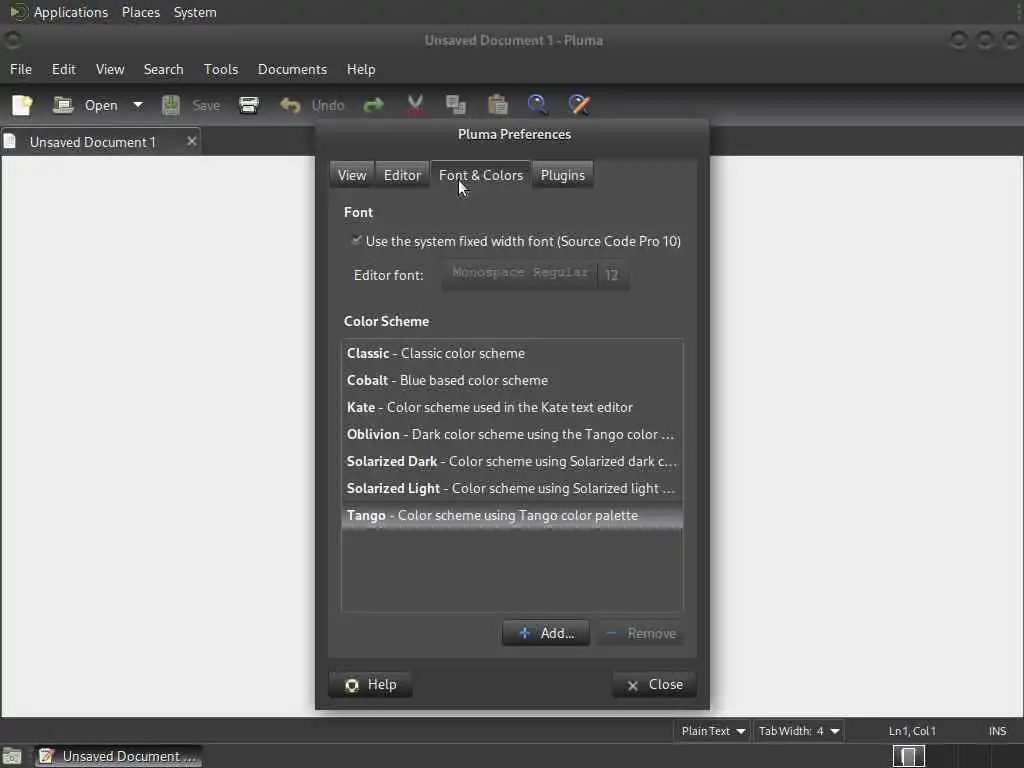The height and width of the screenshot is (768, 1024).
Task: Open the Tab Width dropdown
Action: [799, 731]
